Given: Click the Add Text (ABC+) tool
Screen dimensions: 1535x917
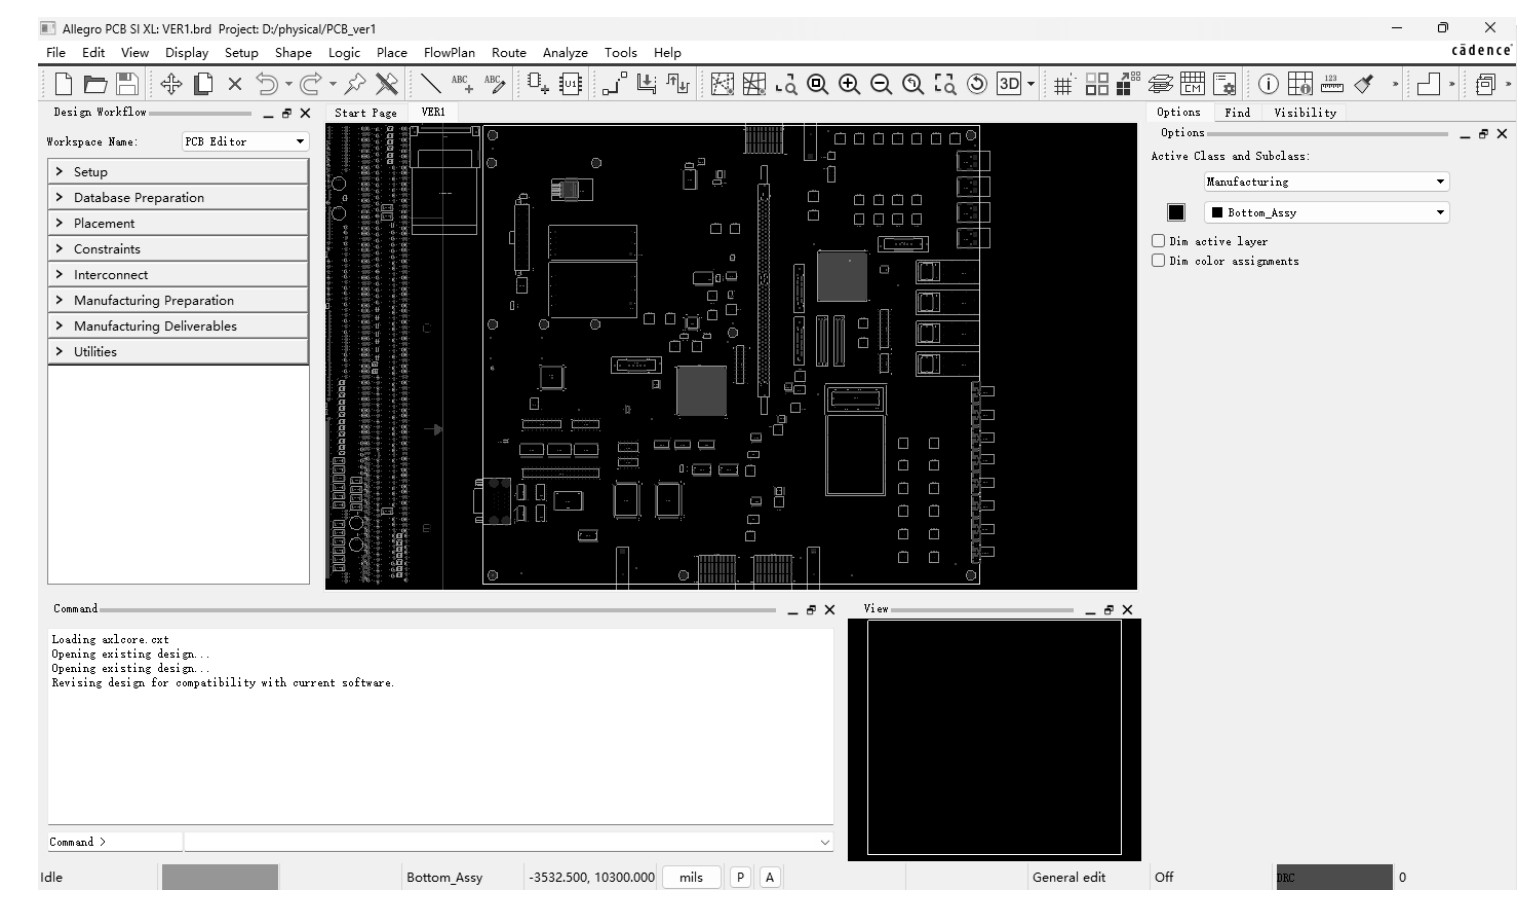Looking at the screenshot, I should [461, 85].
